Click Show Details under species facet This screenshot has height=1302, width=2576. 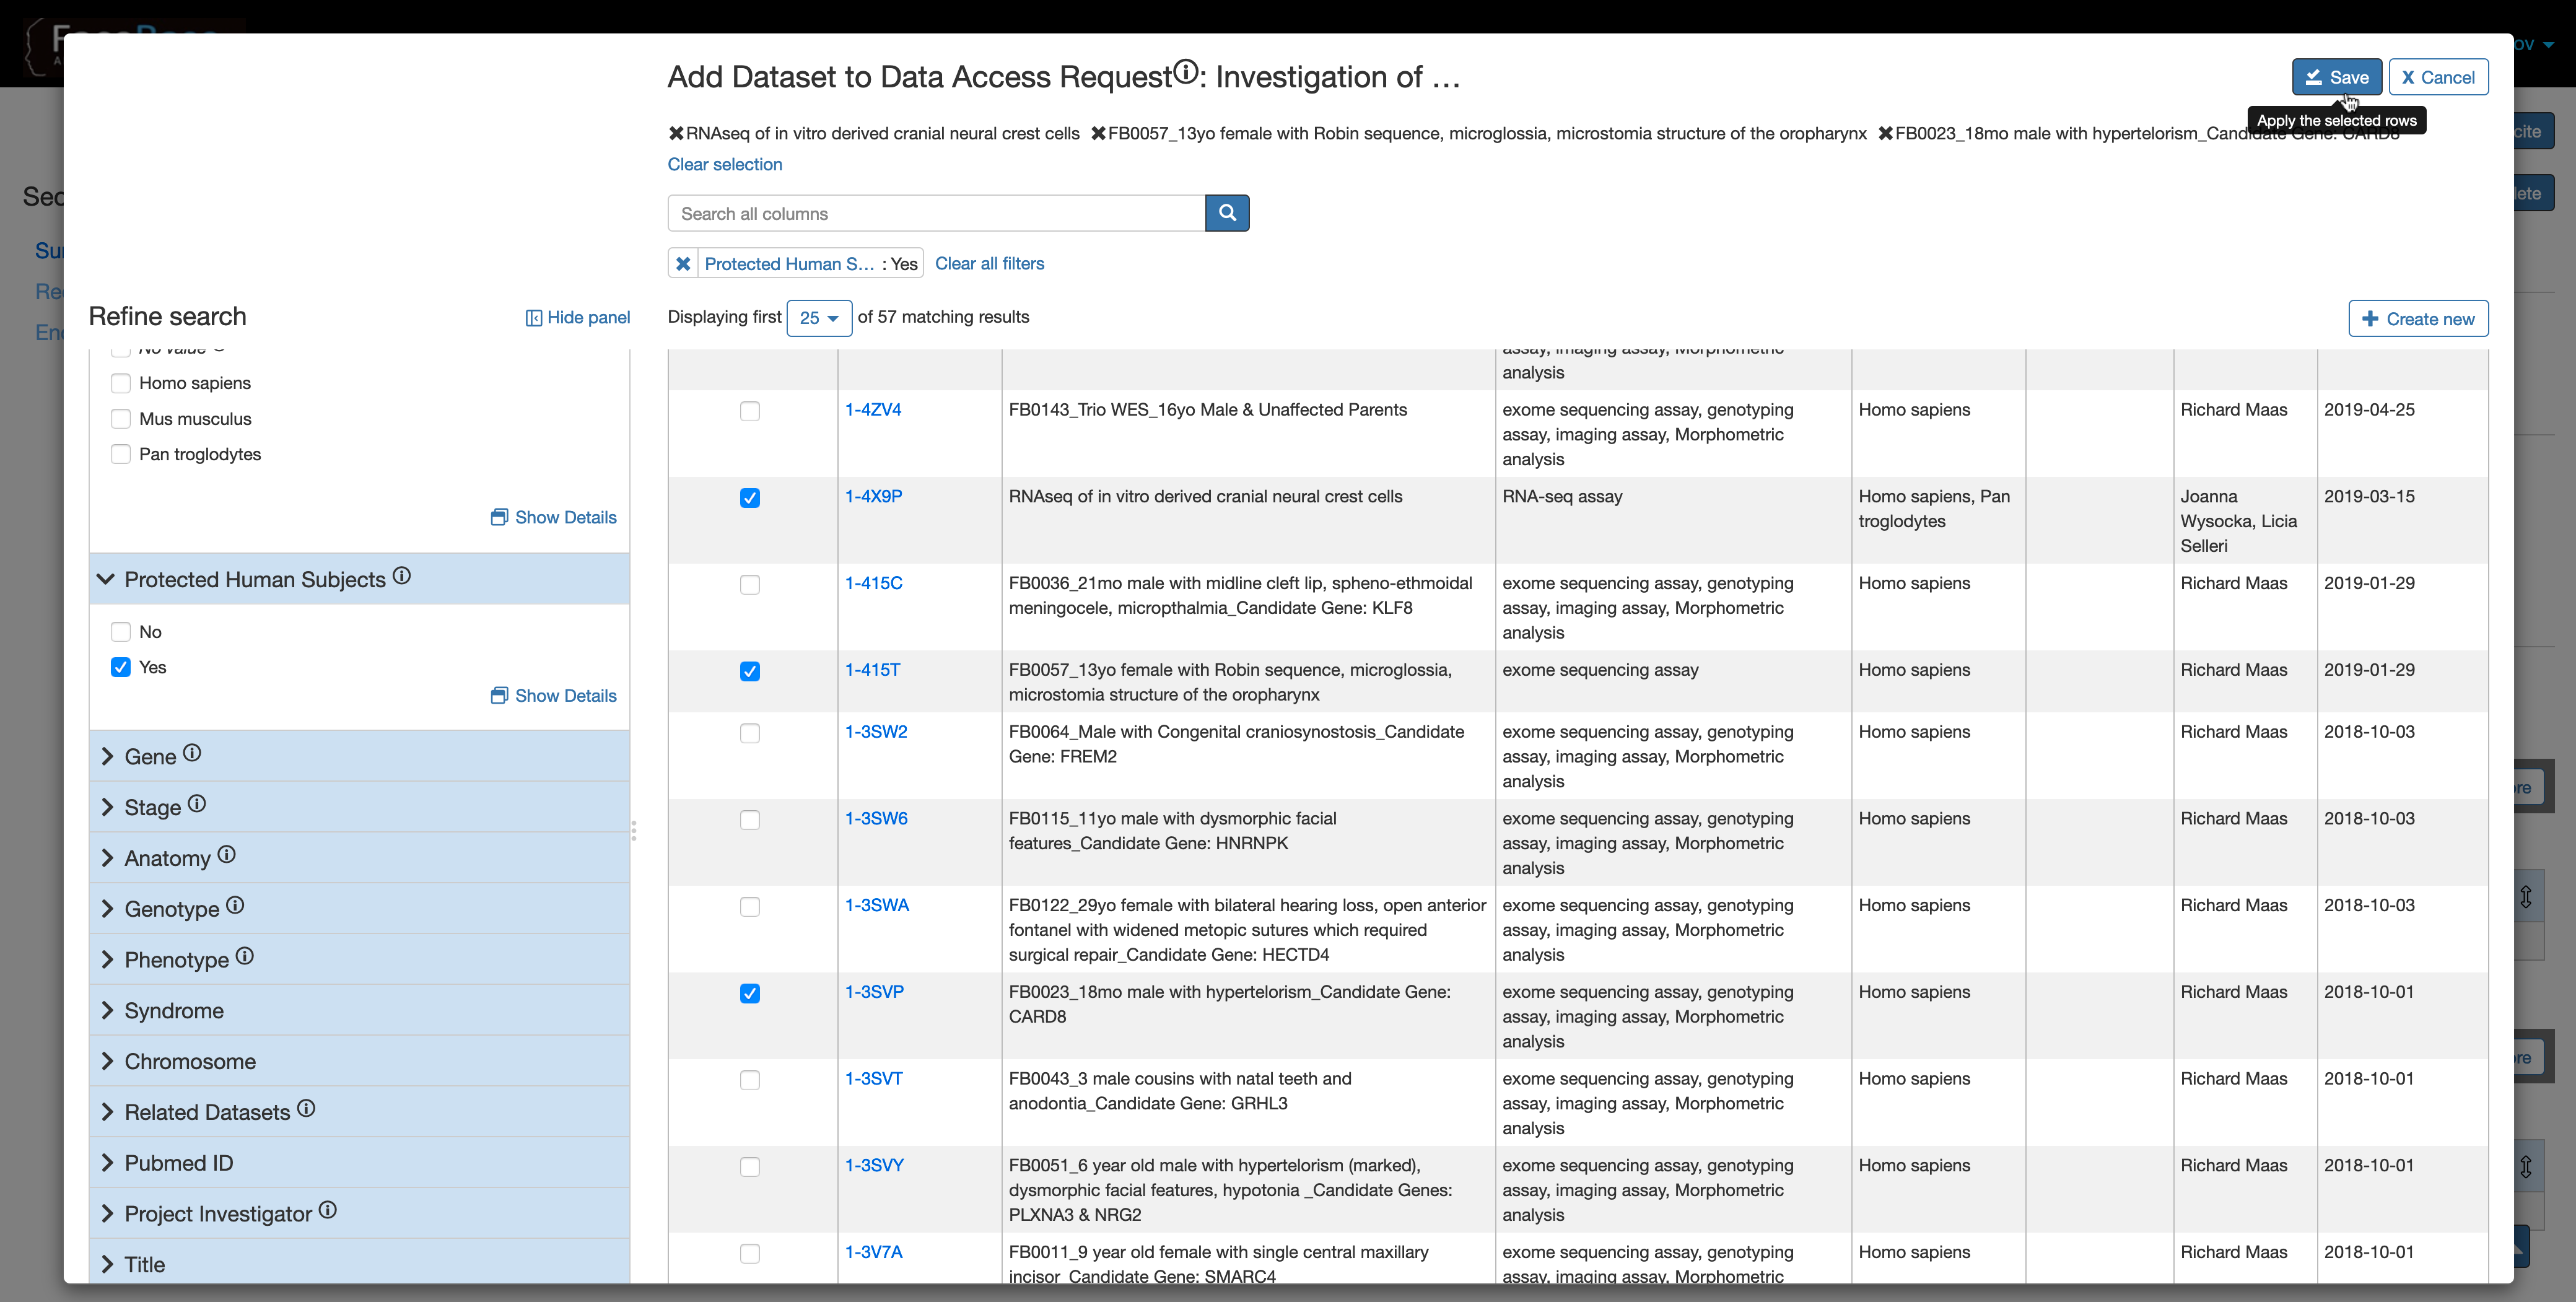coord(554,517)
